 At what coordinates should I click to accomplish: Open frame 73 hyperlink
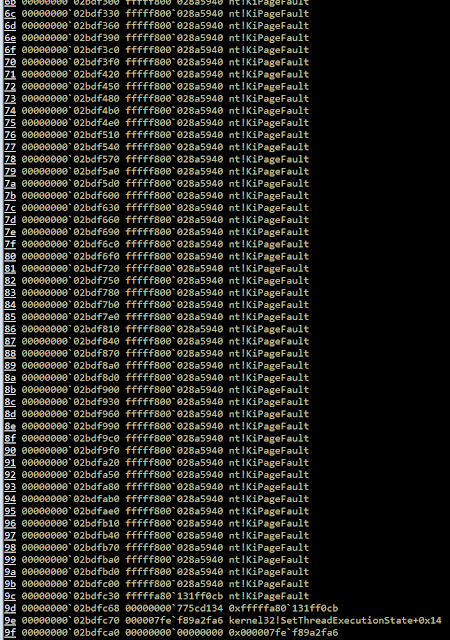(x=10, y=98)
